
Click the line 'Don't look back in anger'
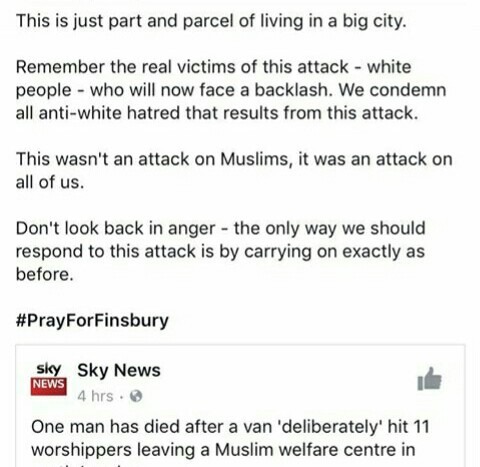(220, 229)
